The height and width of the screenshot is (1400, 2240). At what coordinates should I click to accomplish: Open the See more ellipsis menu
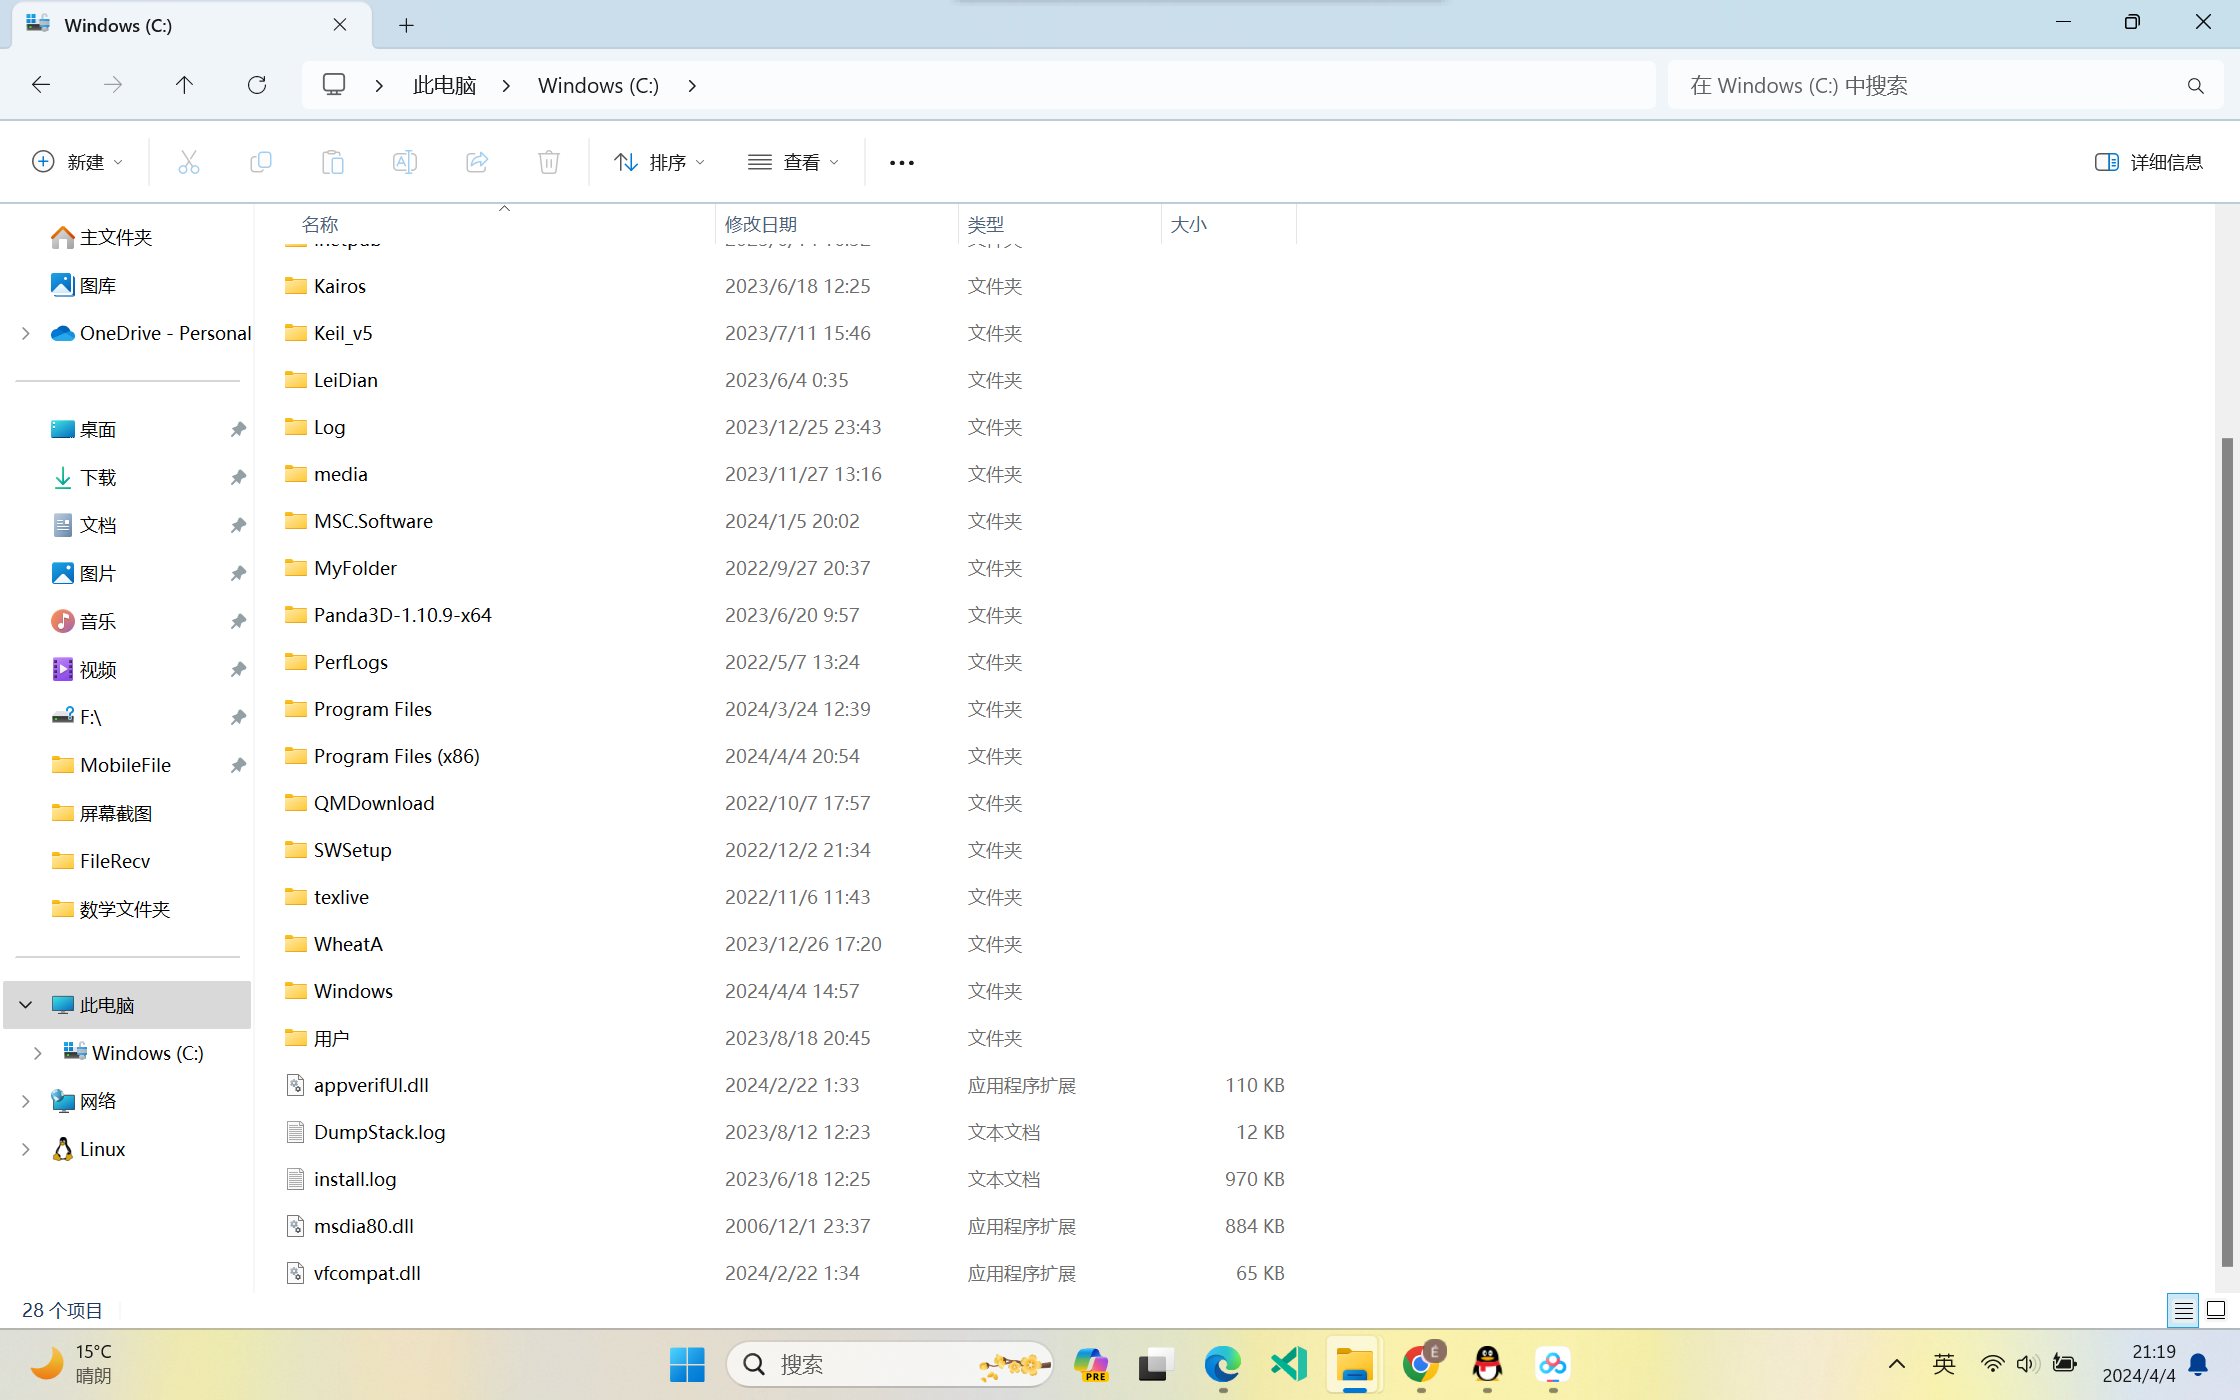click(901, 163)
